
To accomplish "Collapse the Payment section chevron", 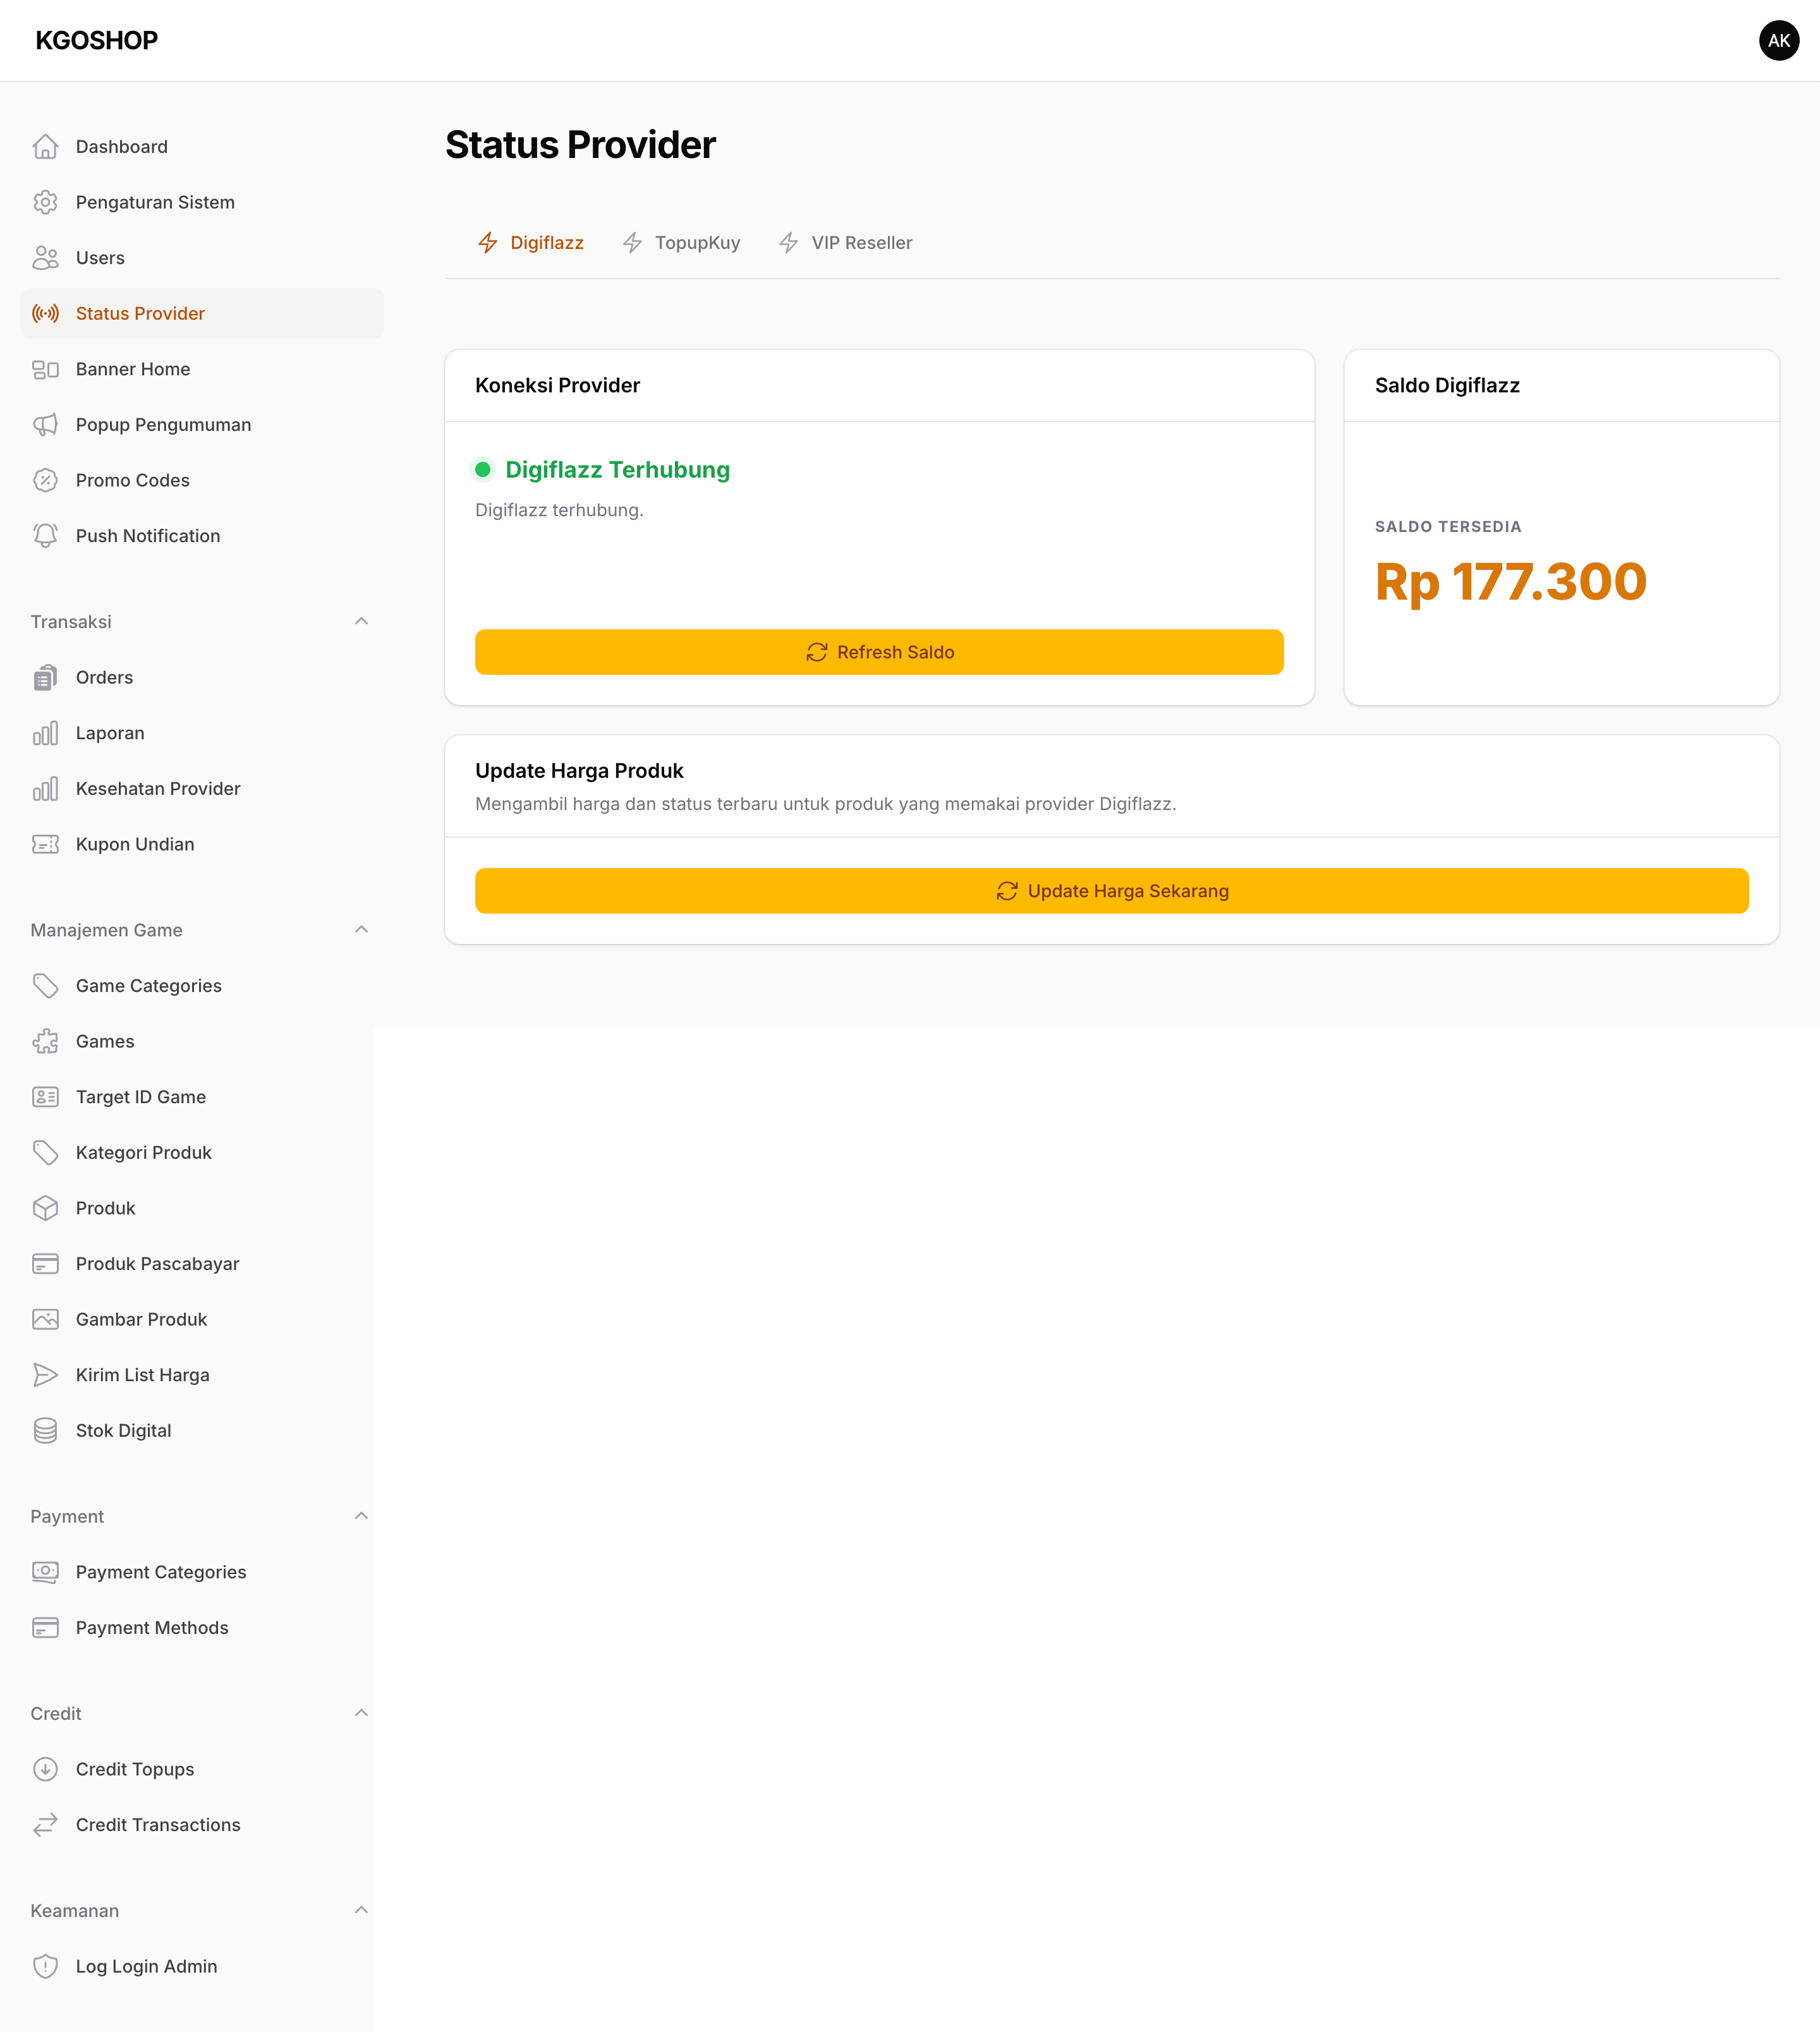I will tap(361, 1516).
